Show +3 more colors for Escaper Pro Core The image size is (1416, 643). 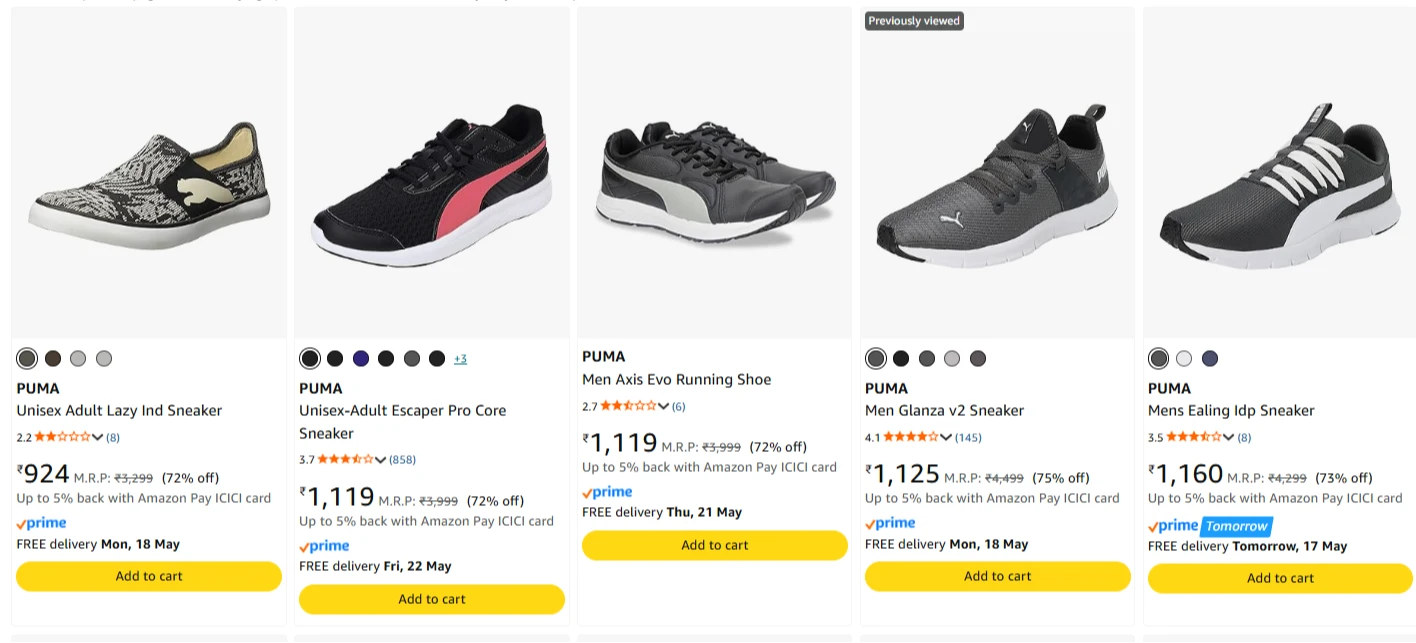460,359
